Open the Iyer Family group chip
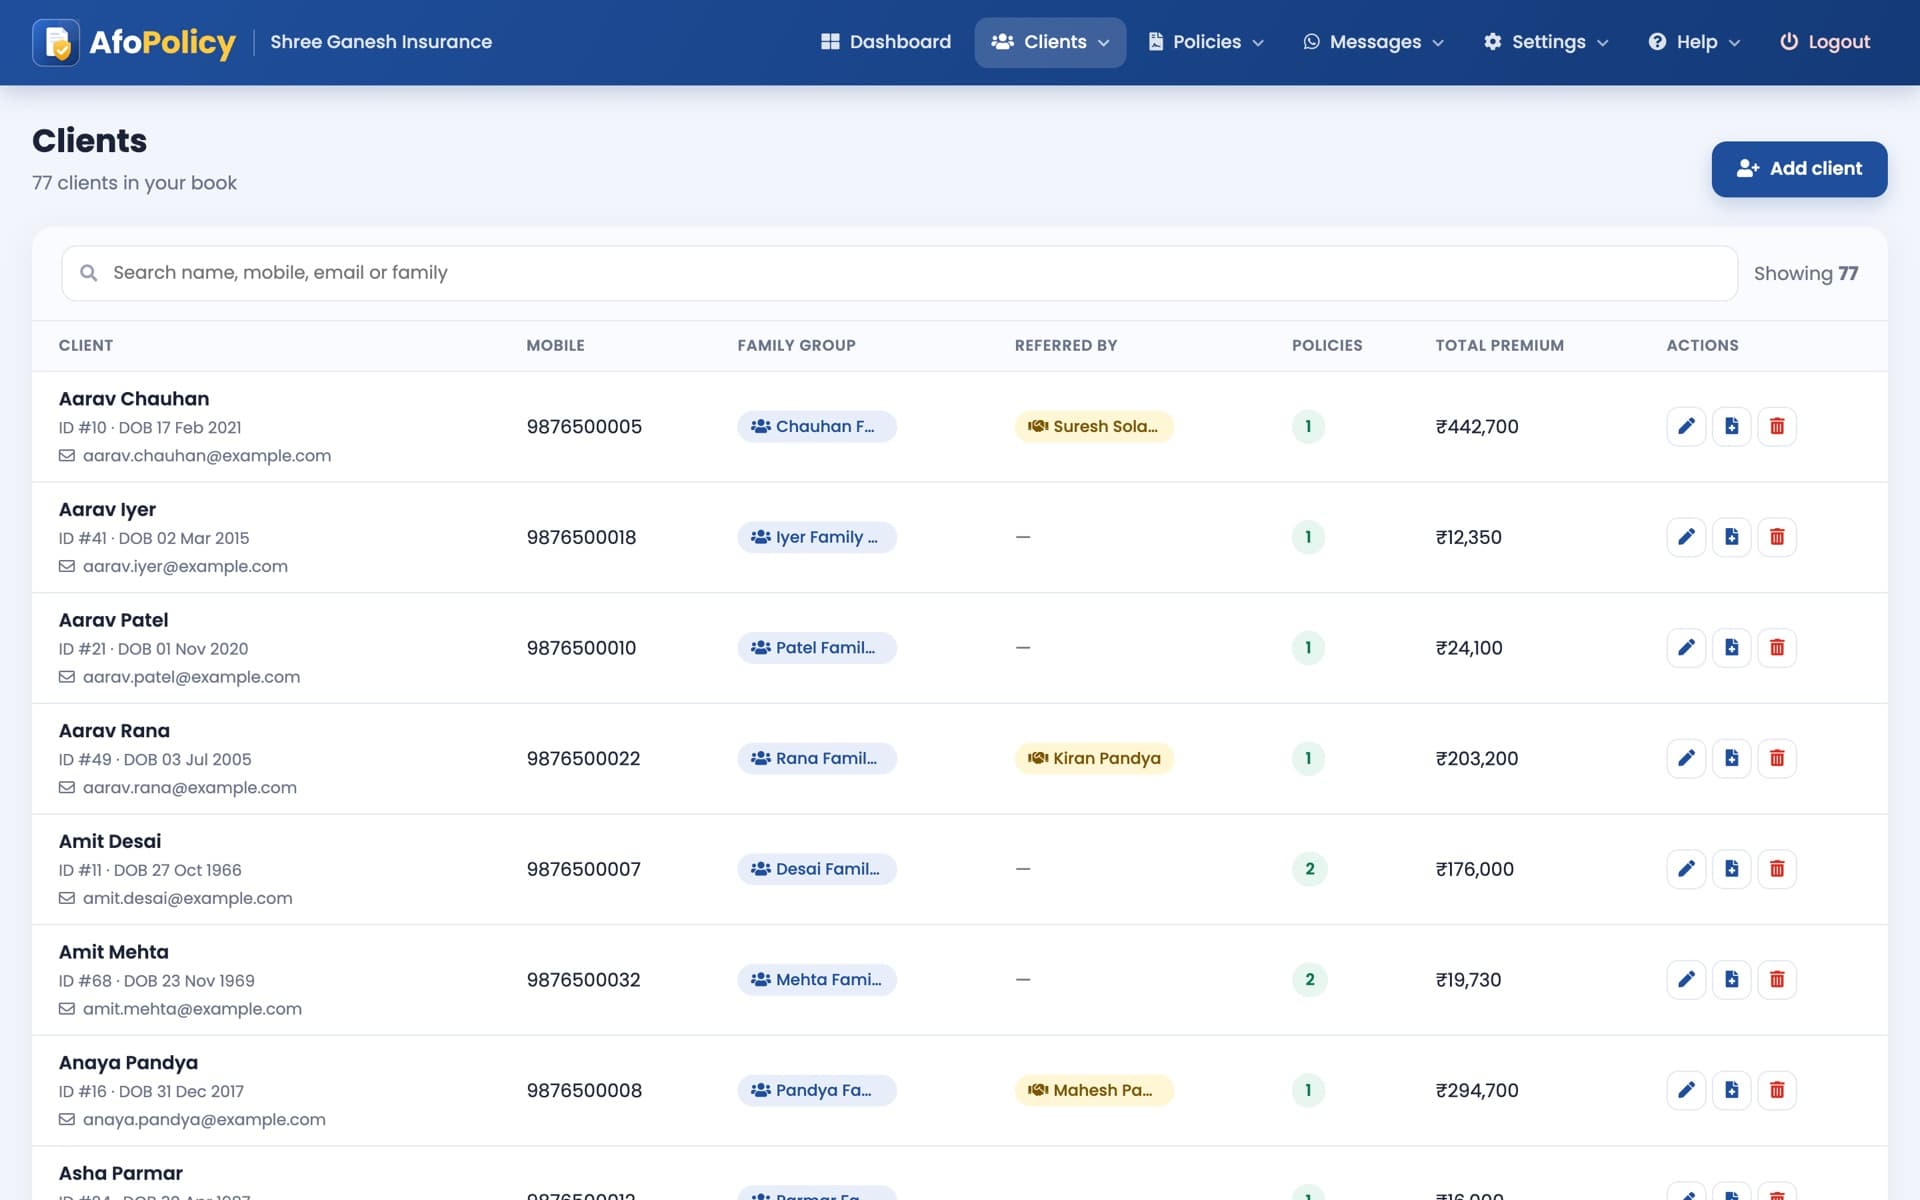 (x=817, y=537)
